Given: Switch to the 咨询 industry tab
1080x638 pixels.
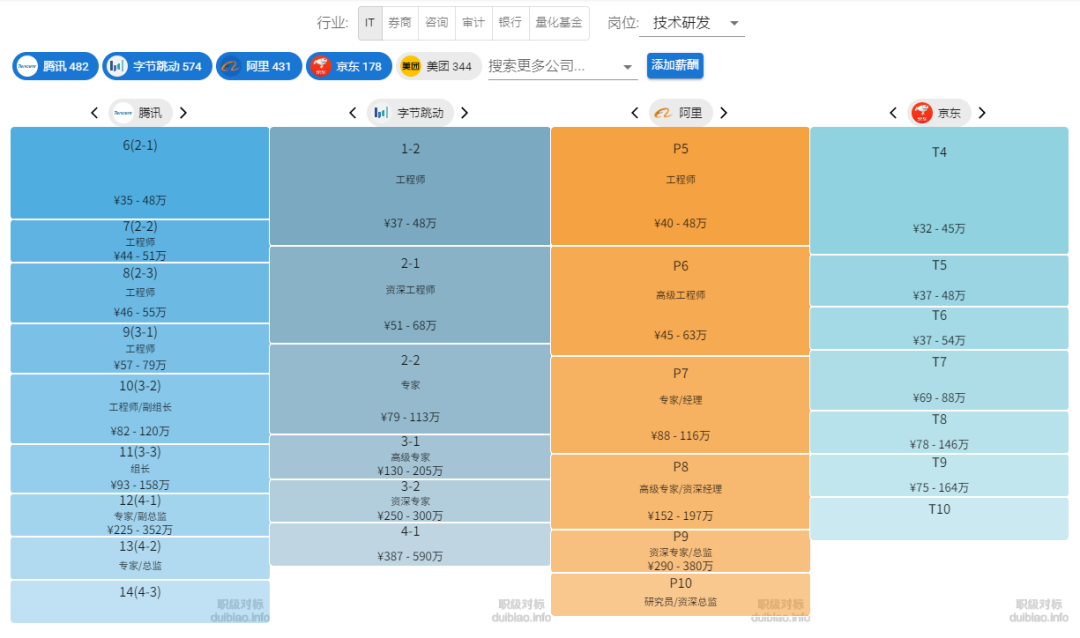Looking at the screenshot, I should (x=436, y=23).
